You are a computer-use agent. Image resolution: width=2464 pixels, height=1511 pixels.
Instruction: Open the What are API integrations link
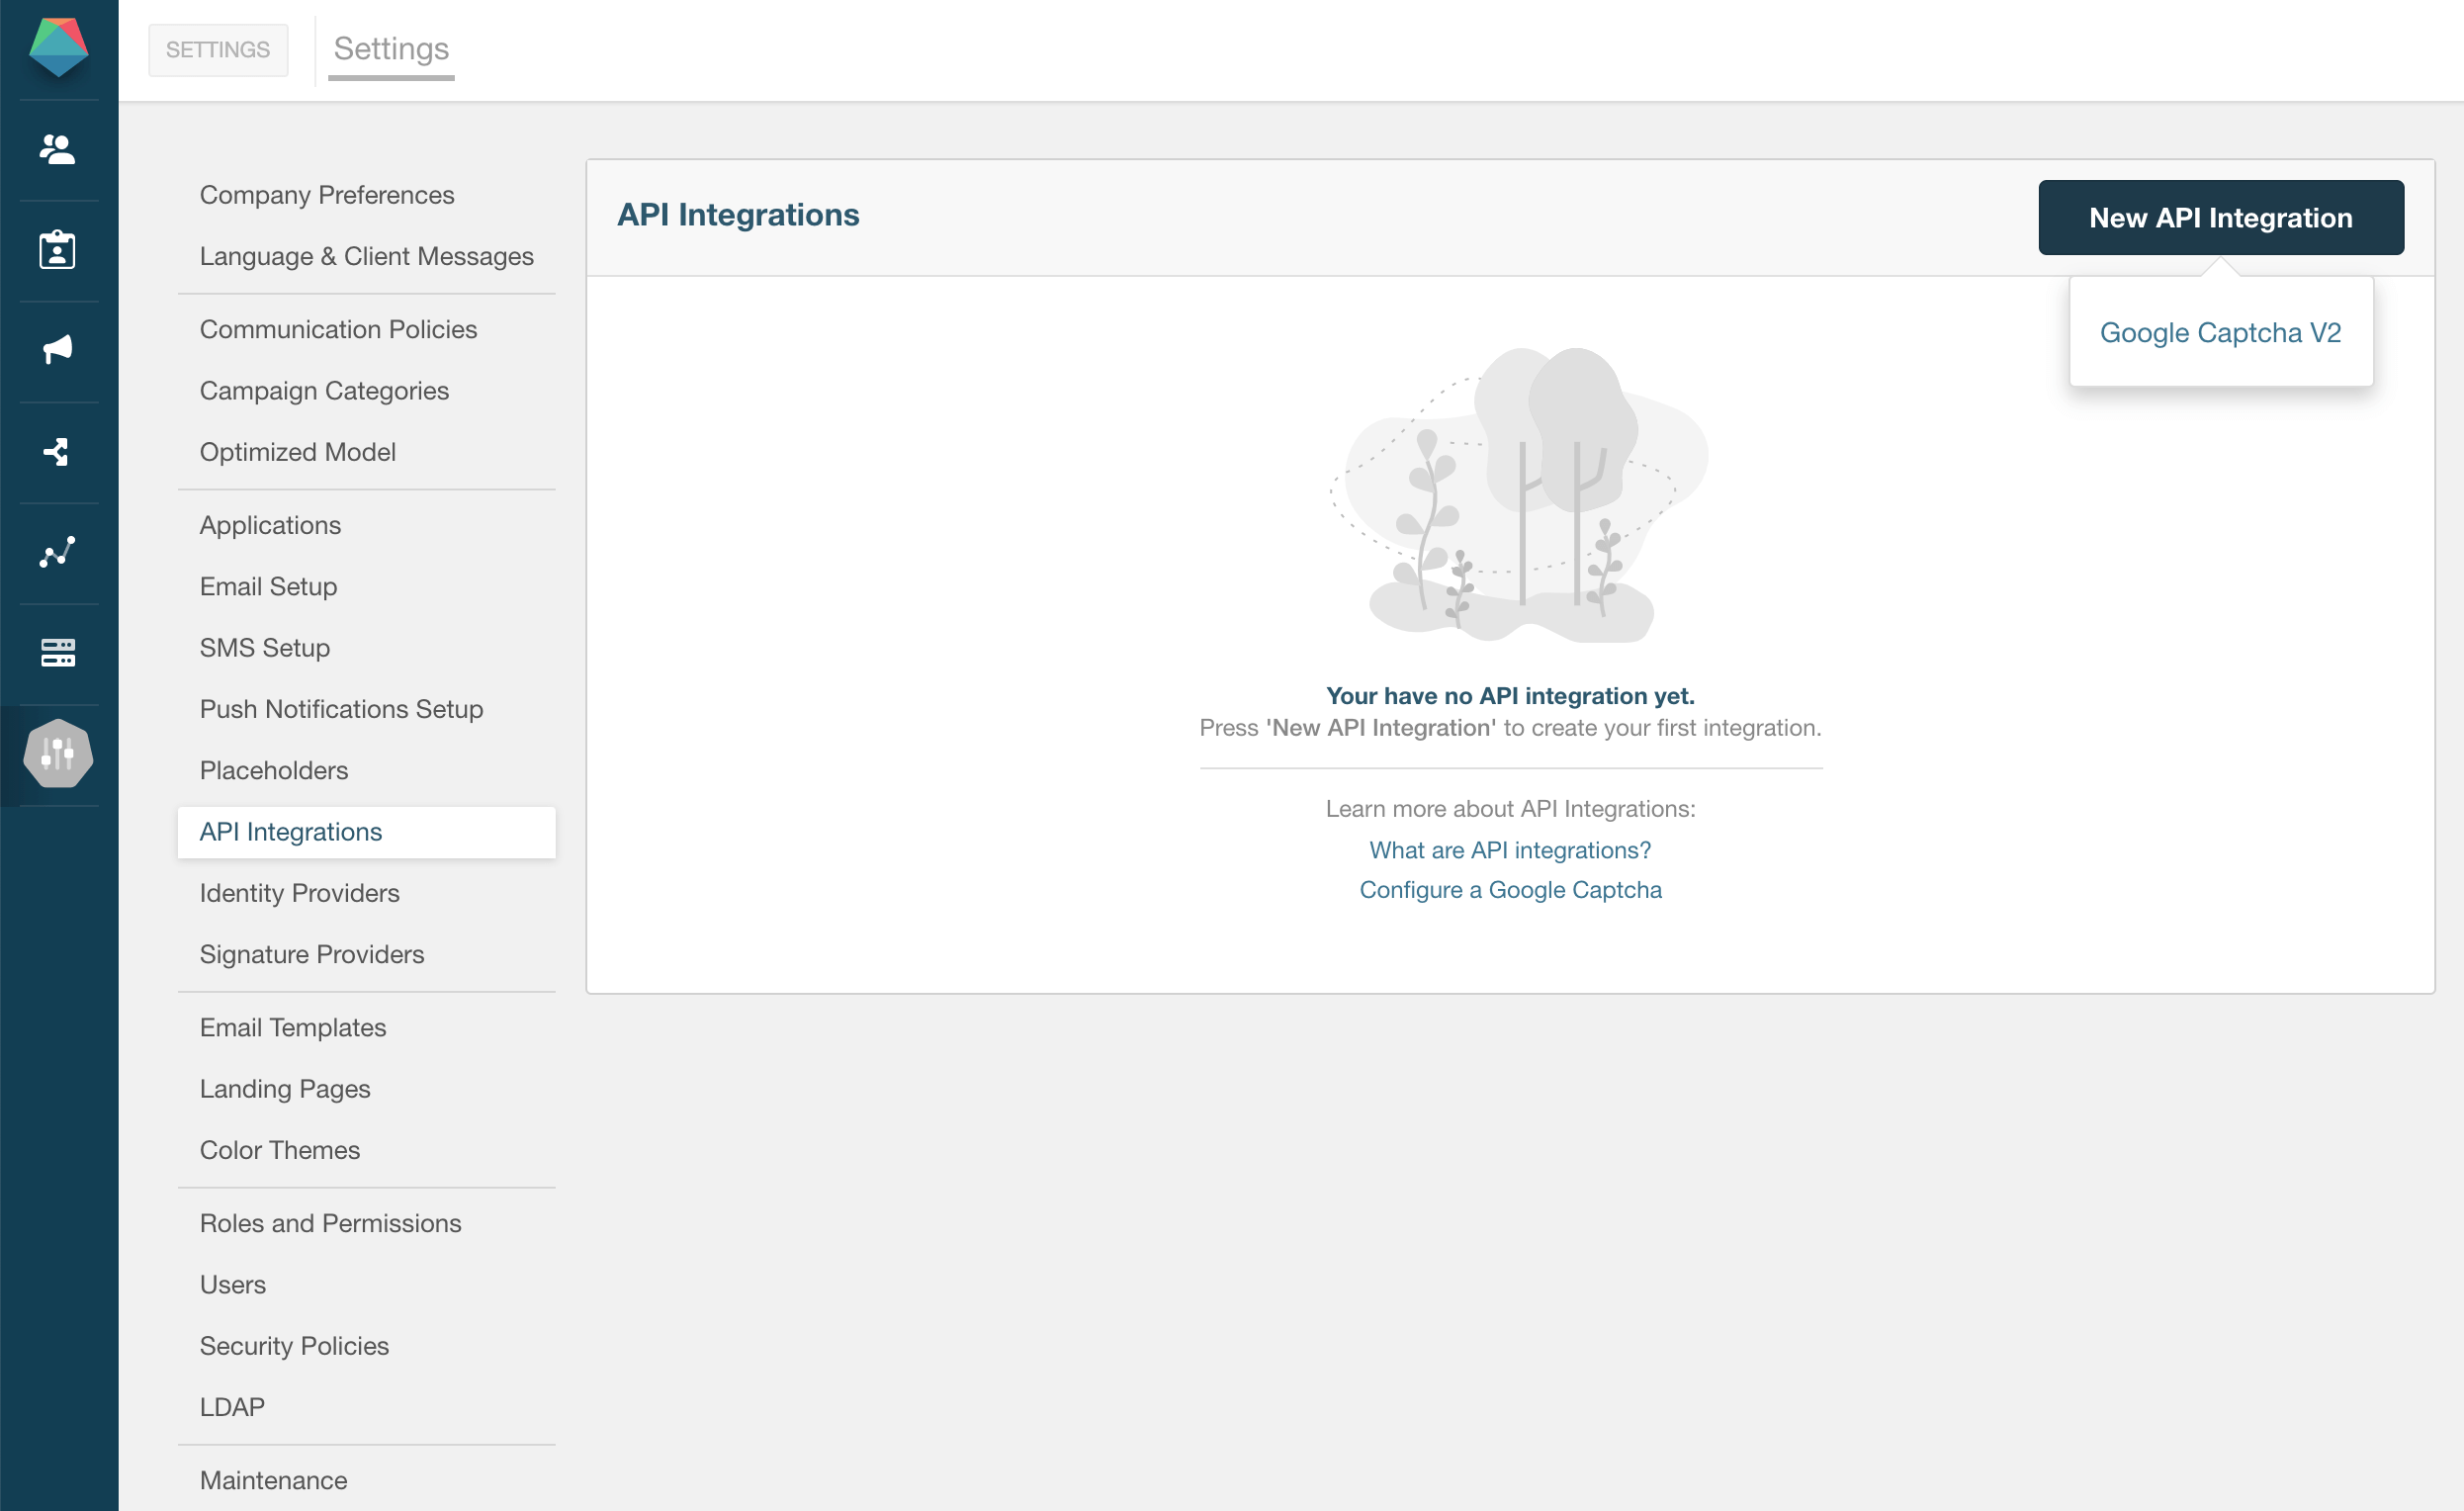coord(1510,850)
